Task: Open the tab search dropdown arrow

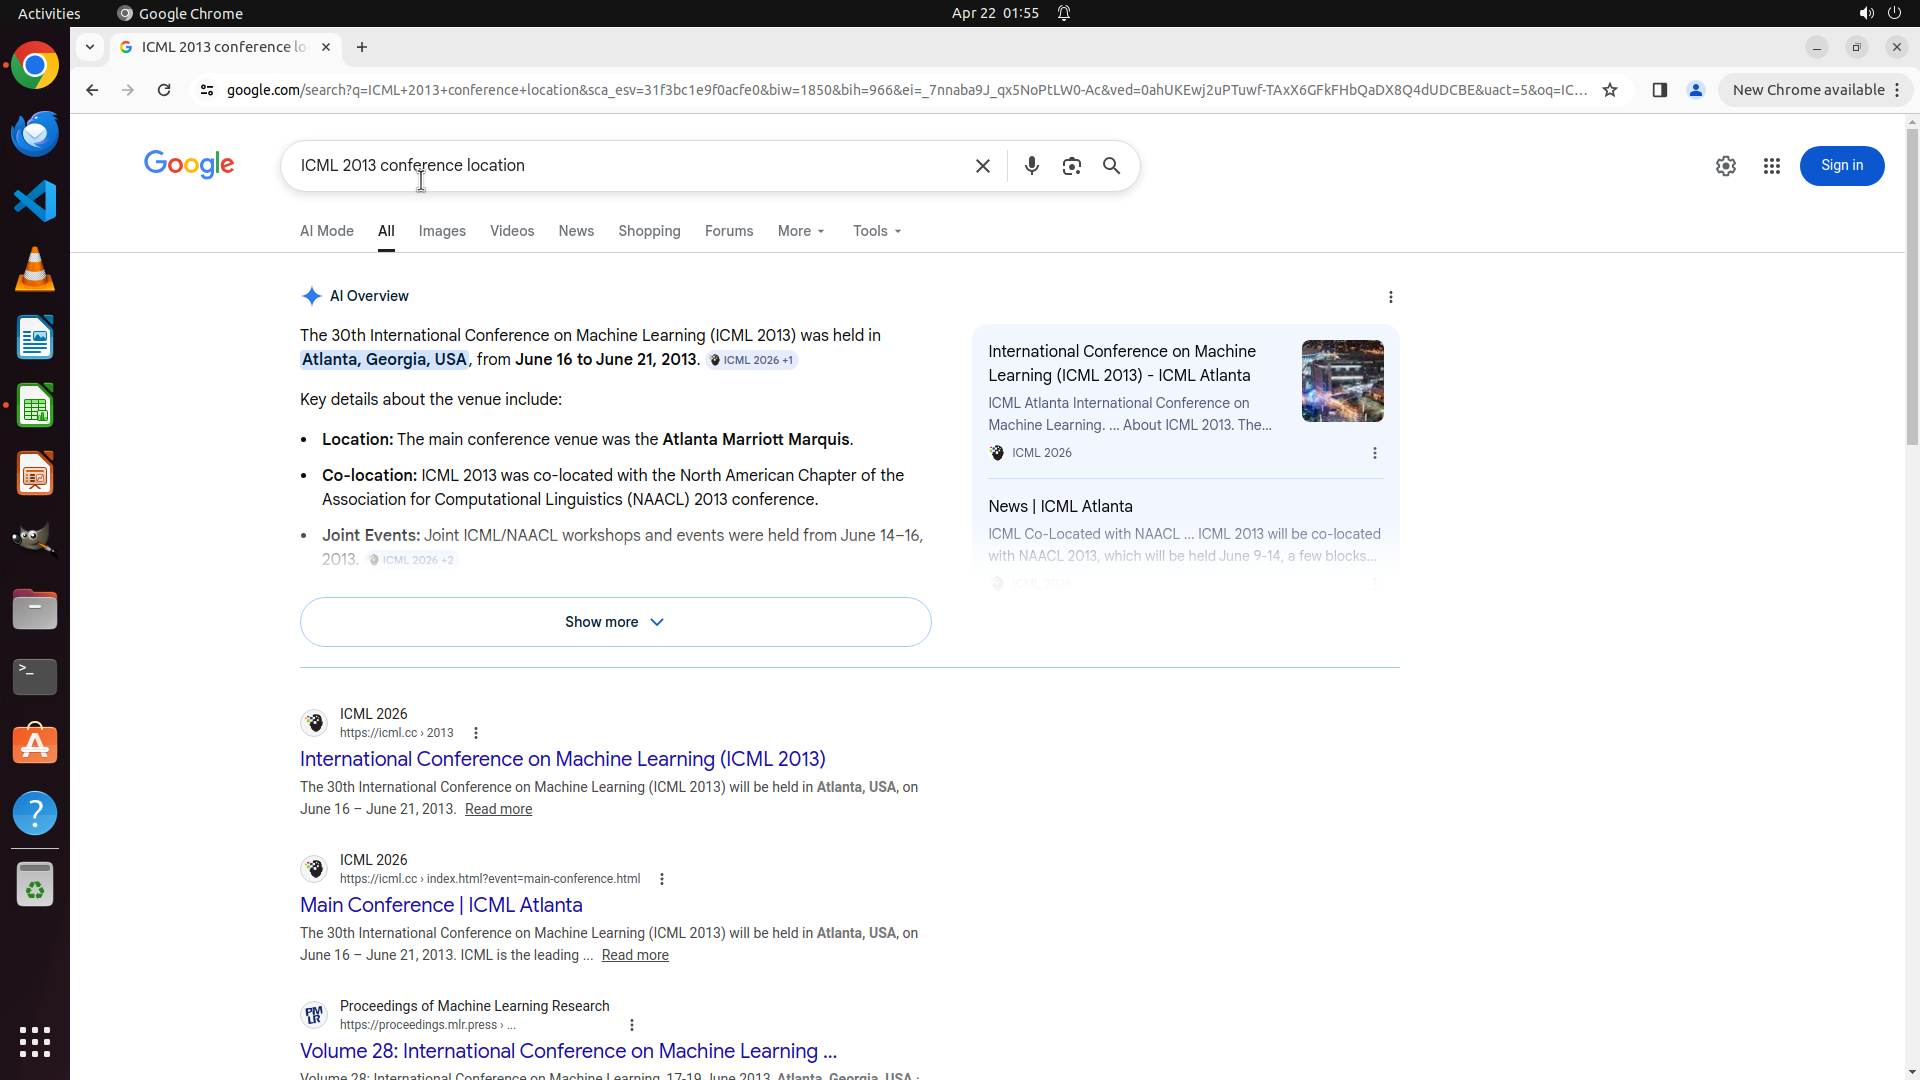Action: 90,47
